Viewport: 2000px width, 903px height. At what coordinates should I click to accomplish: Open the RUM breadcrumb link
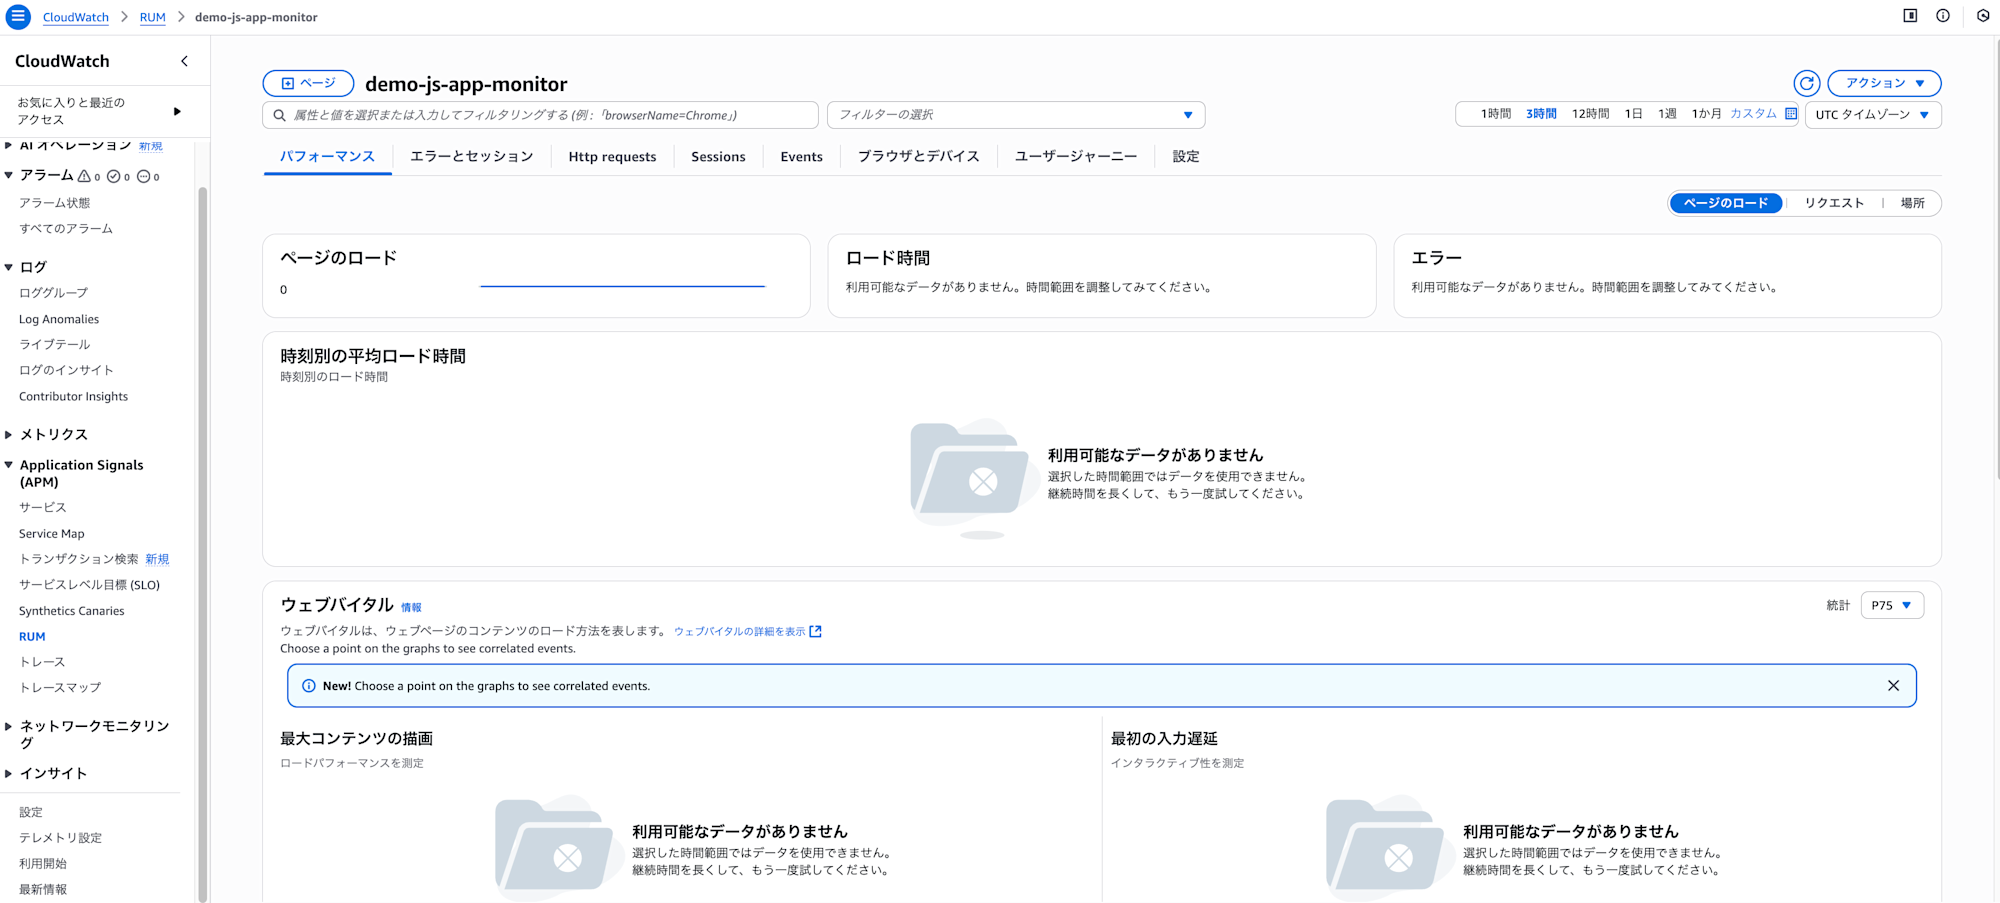152,17
